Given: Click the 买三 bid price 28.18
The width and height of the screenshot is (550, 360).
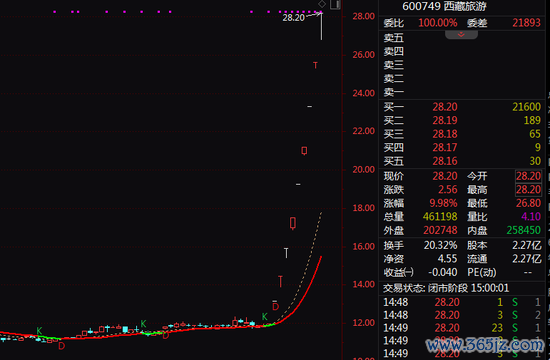Looking at the screenshot, I should click(445, 134).
